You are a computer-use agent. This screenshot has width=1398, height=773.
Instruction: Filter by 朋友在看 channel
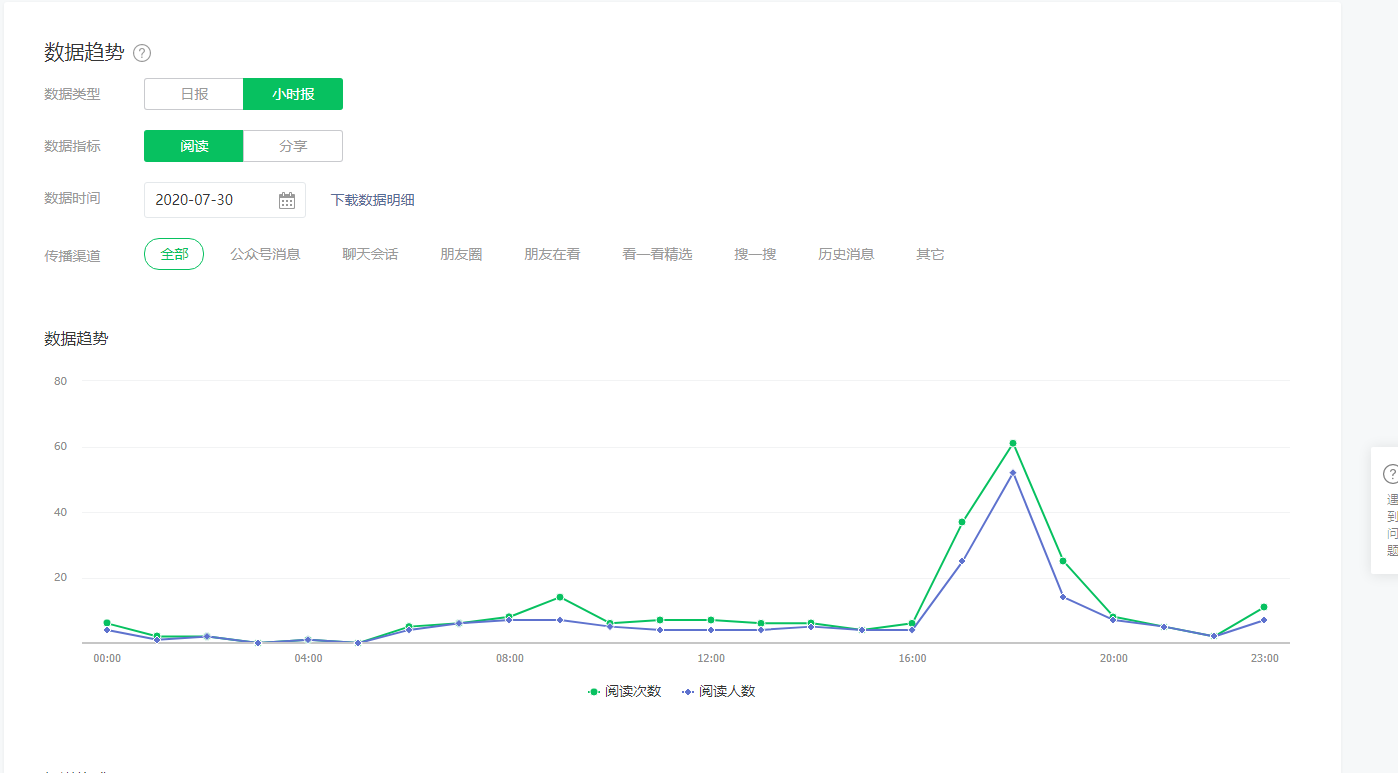[552, 254]
